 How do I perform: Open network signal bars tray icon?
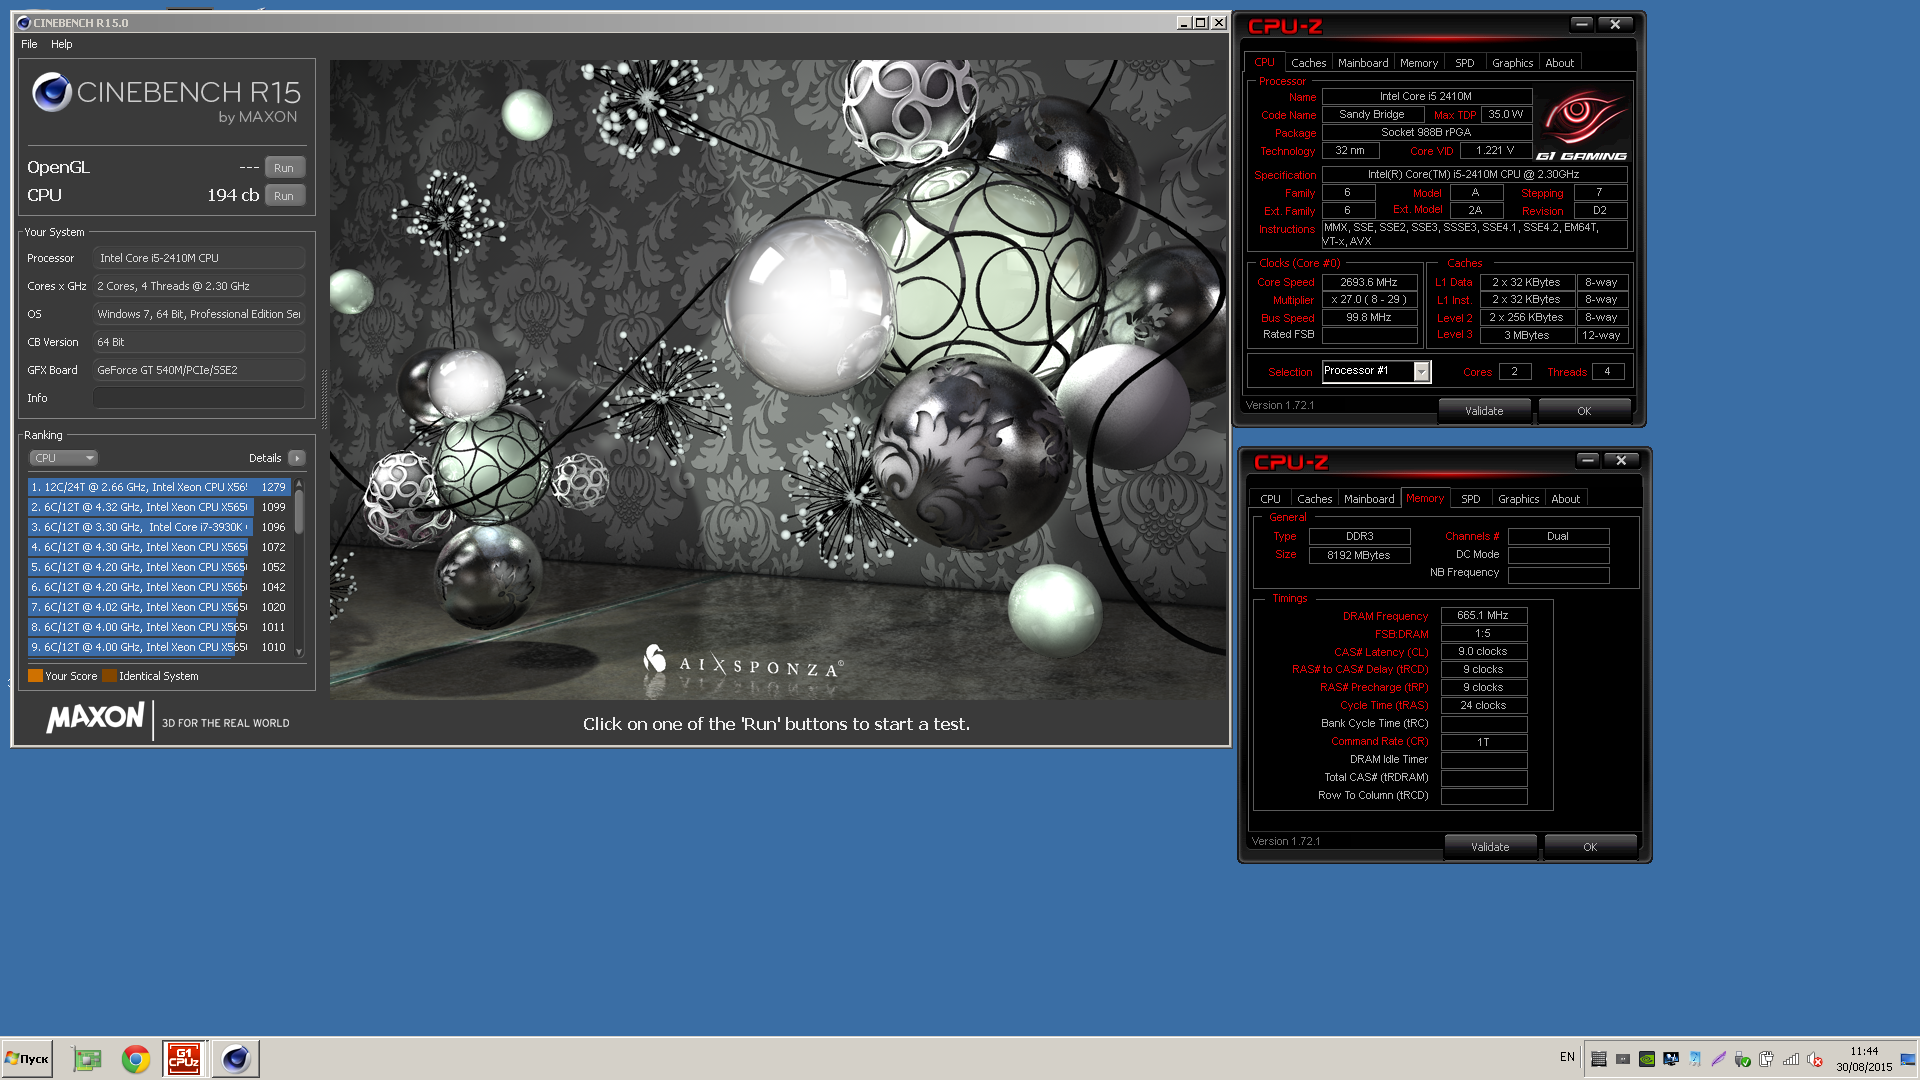click(x=1791, y=1059)
